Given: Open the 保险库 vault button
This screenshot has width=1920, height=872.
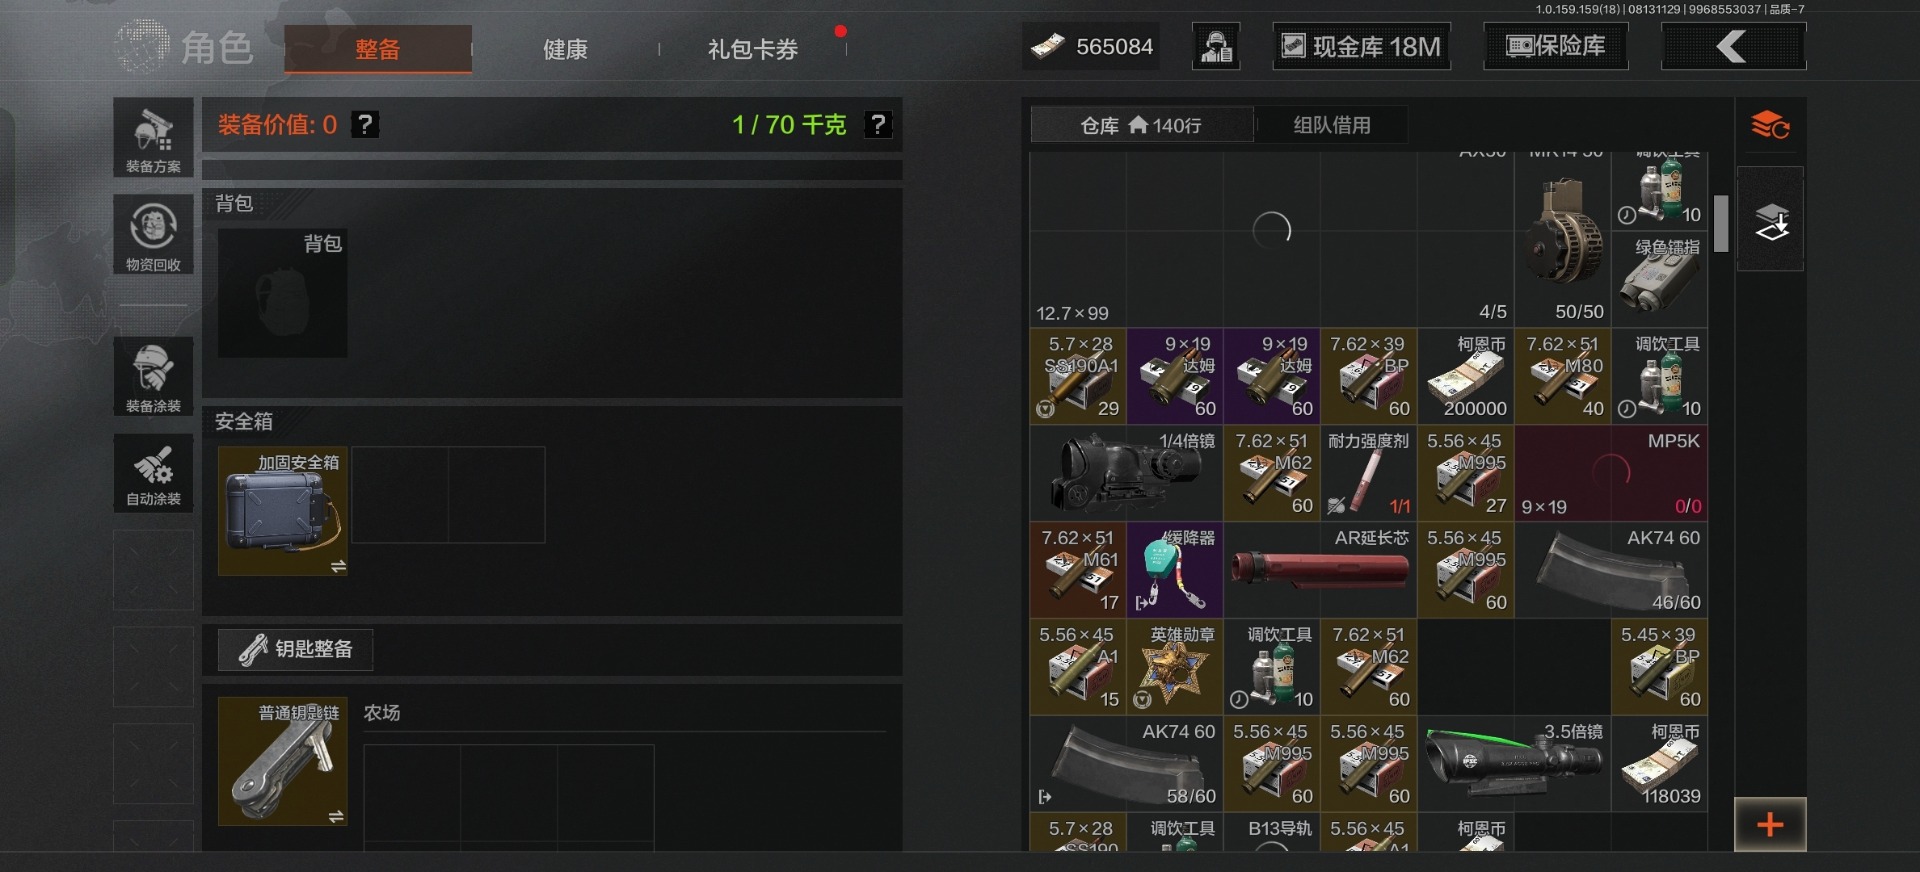Looking at the screenshot, I should 1556,47.
